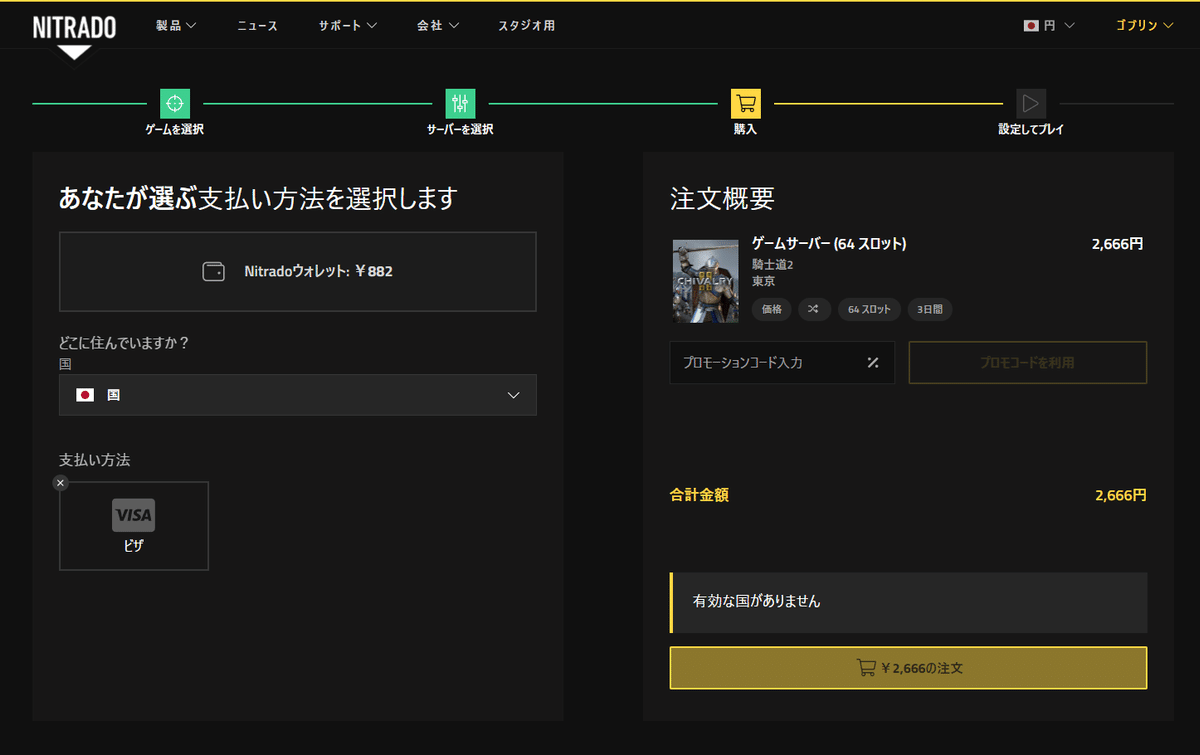Click the 合計金額 label

coord(699,494)
